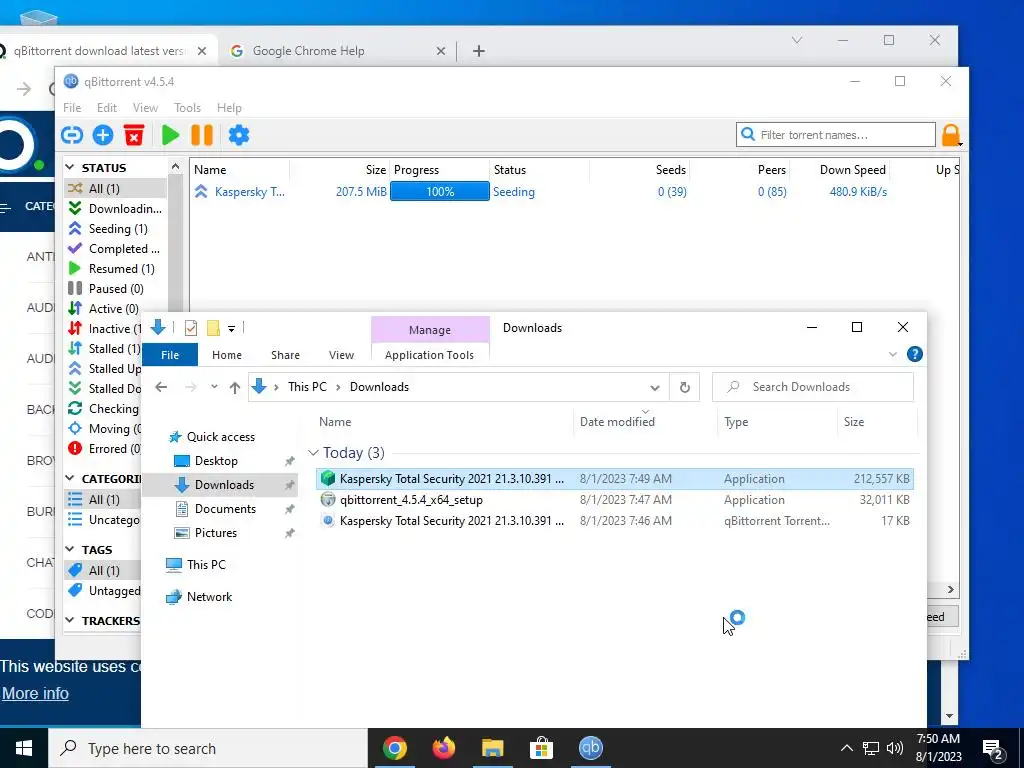Viewport: 1024px width, 768px height.
Task: Click qBittorrent Add torrent link icon
Action: [72, 135]
